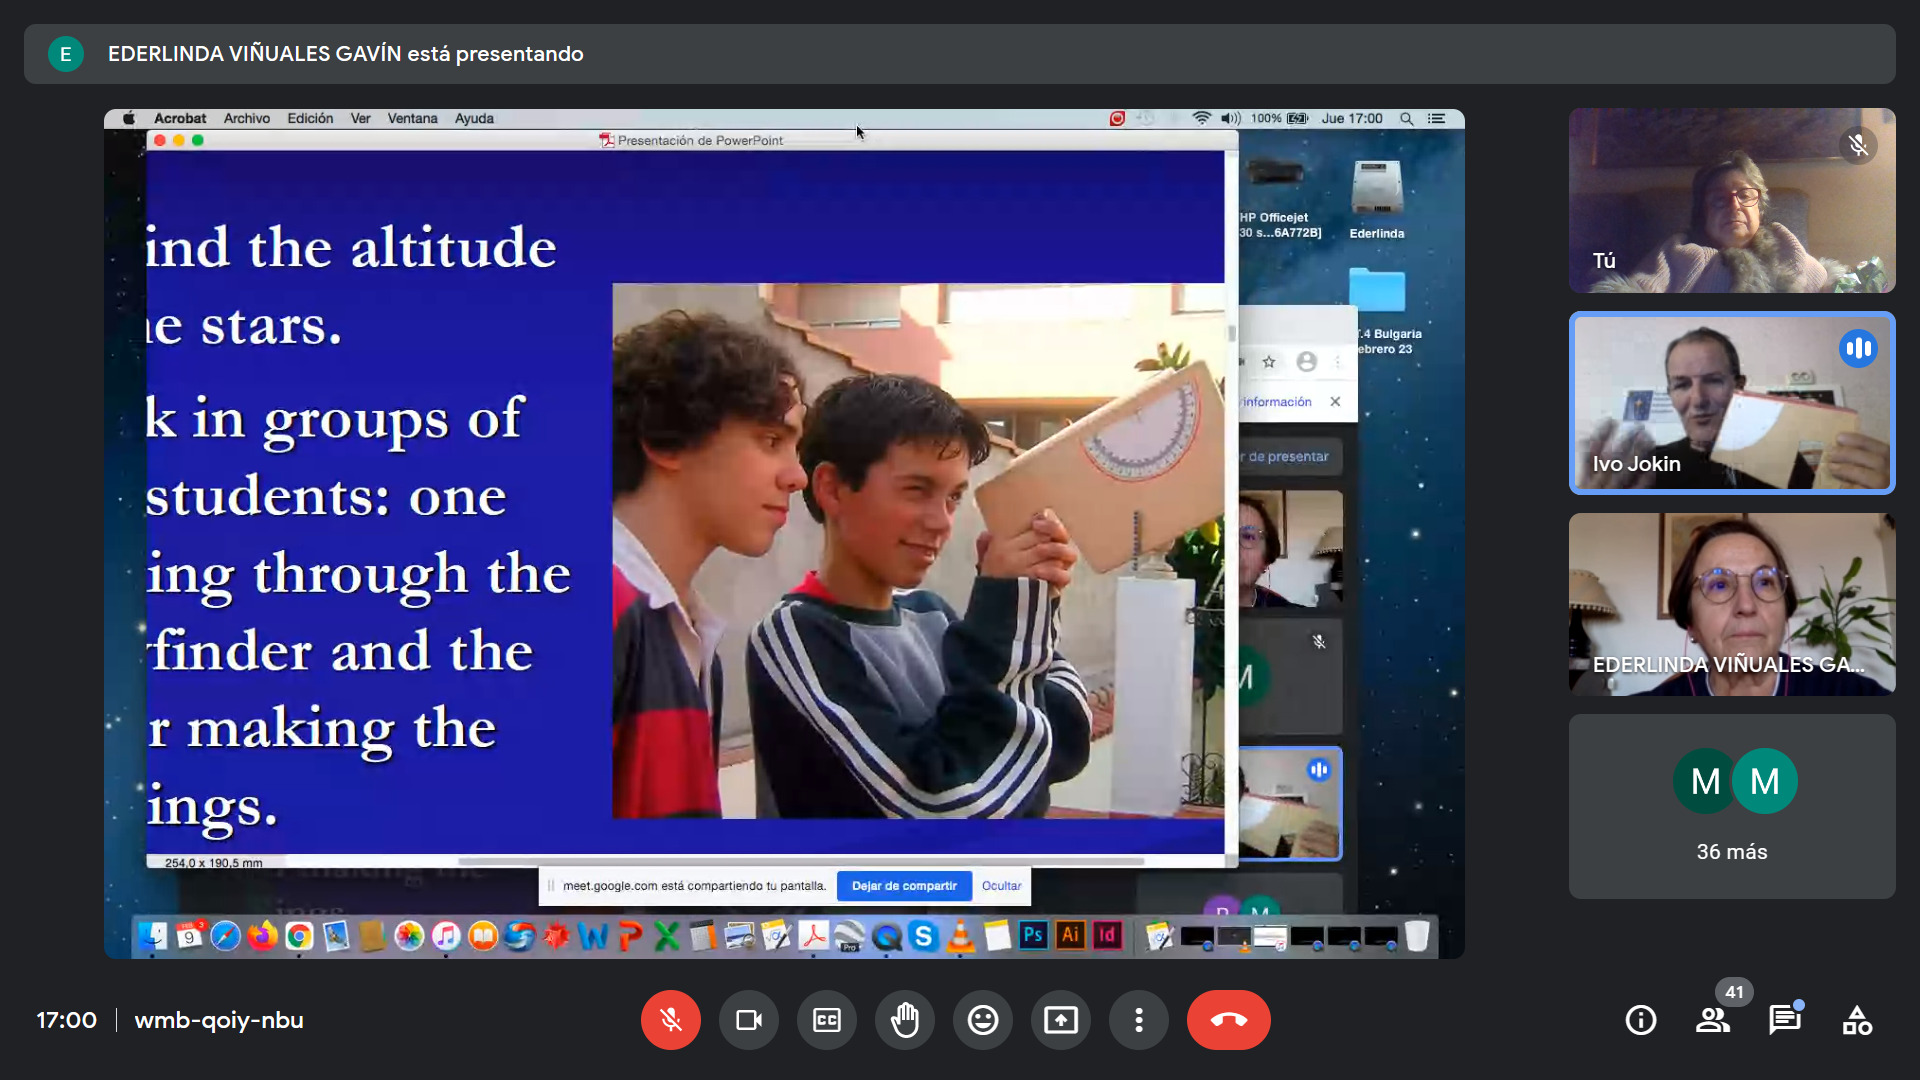
Task: Select EDERLINDA VIÑUALES video tile
Action: [x=1732, y=604]
